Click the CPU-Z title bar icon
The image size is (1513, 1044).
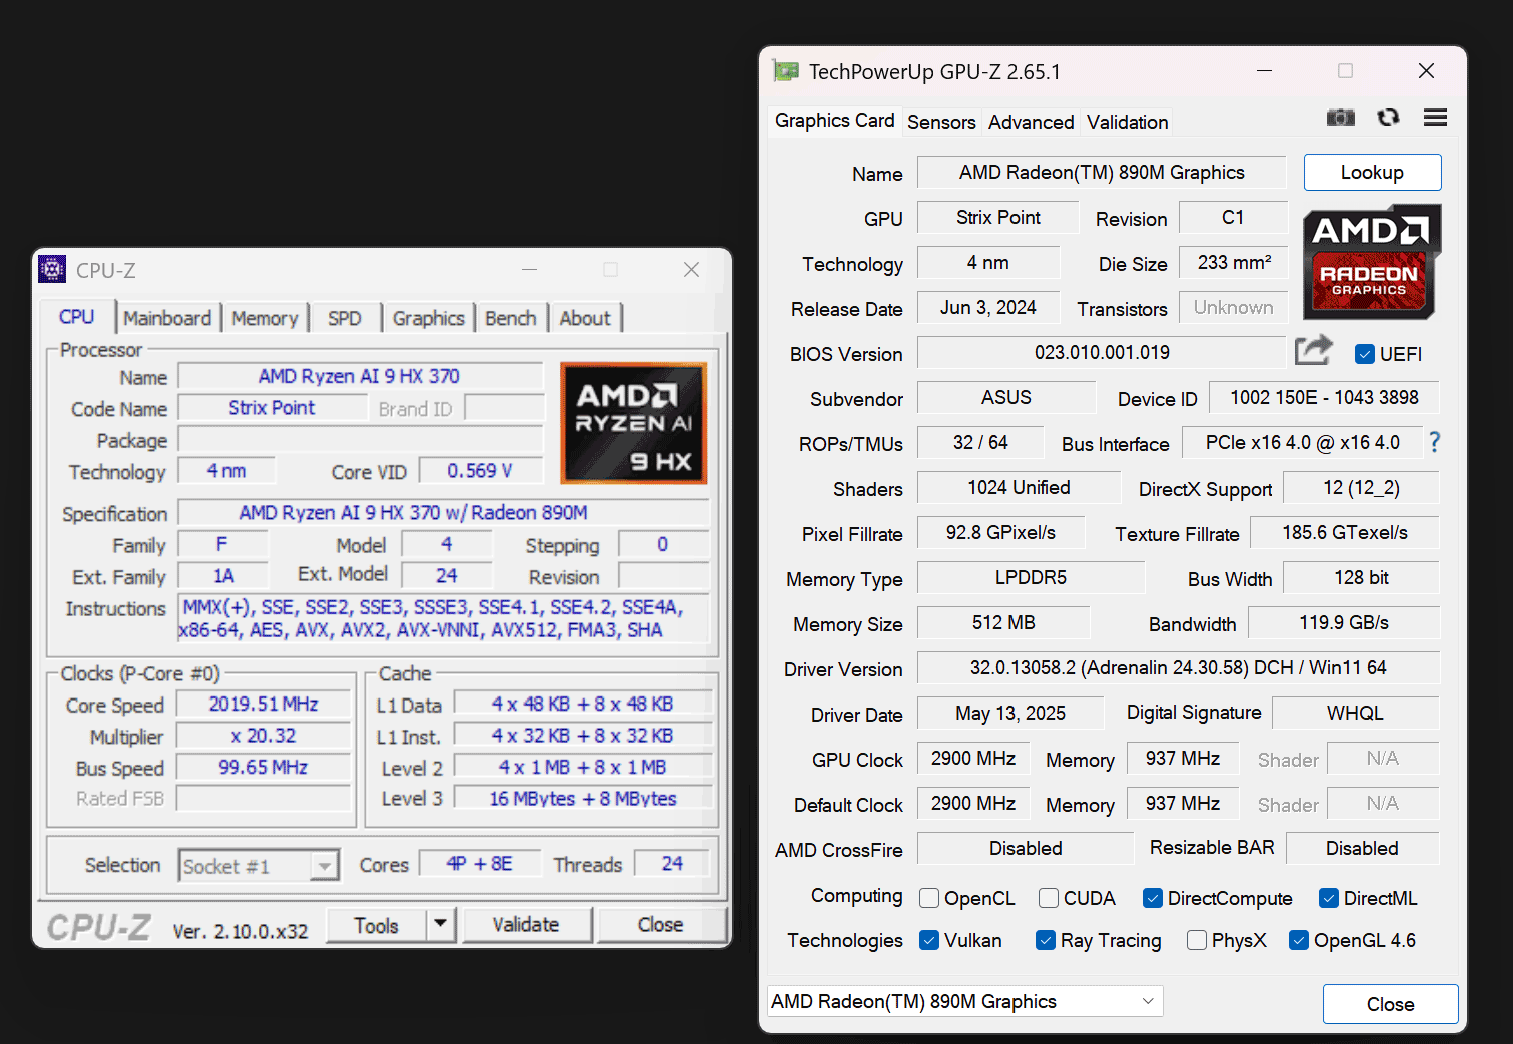[52, 269]
